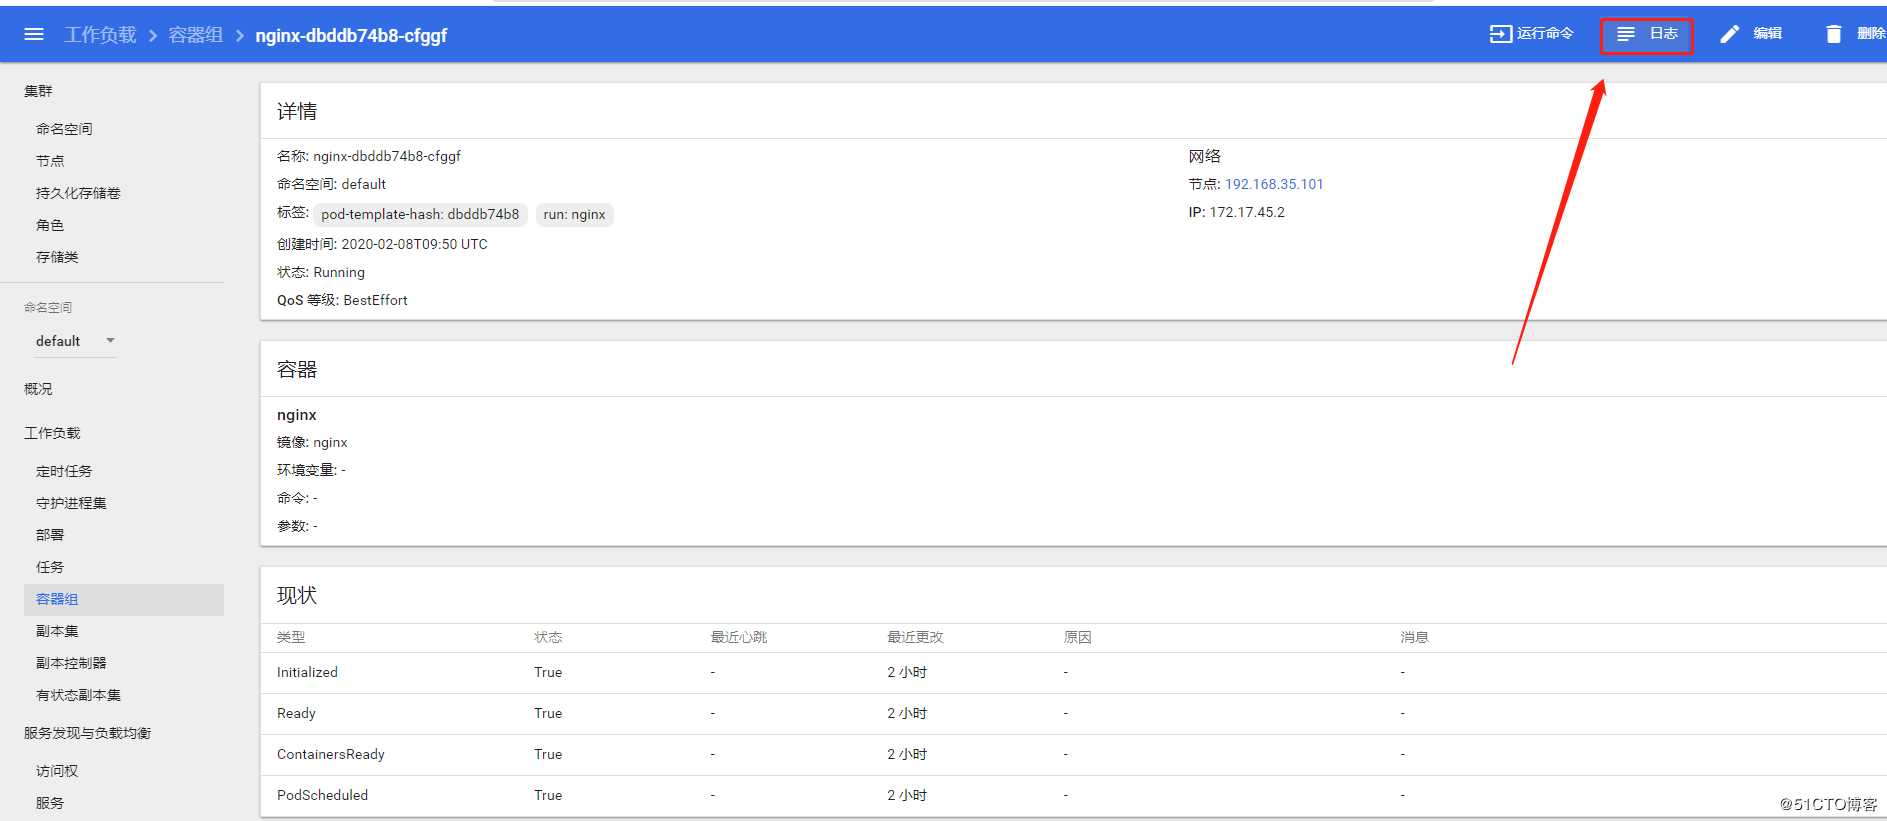1887x821 pixels.
Task: Click the Ready condition row
Action: pyautogui.click(x=1073, y=714)
